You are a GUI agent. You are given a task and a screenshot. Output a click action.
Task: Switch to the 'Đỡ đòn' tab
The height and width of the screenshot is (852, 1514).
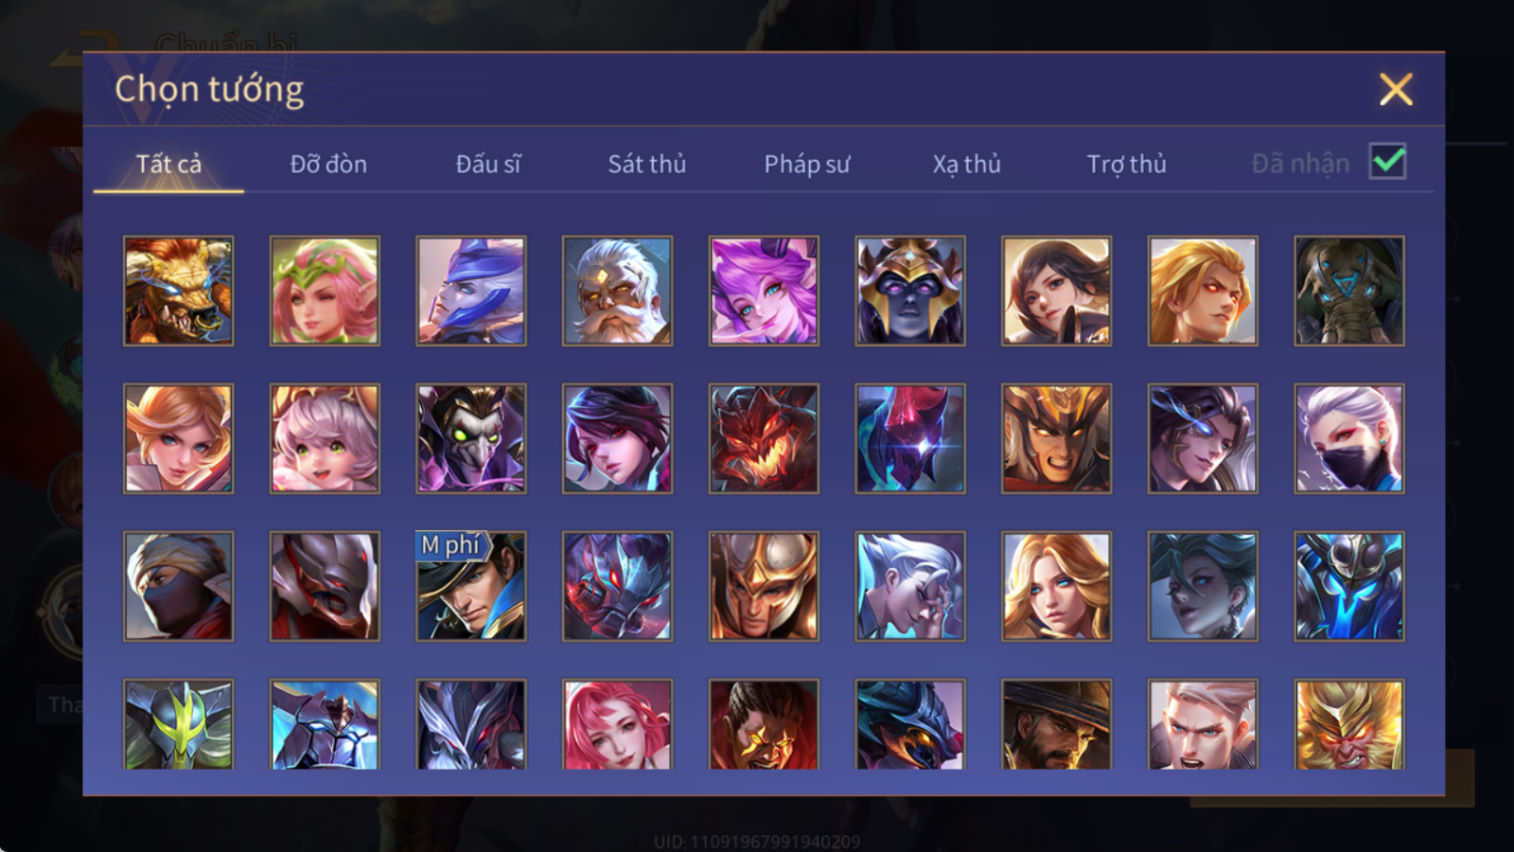click(328, 164)
